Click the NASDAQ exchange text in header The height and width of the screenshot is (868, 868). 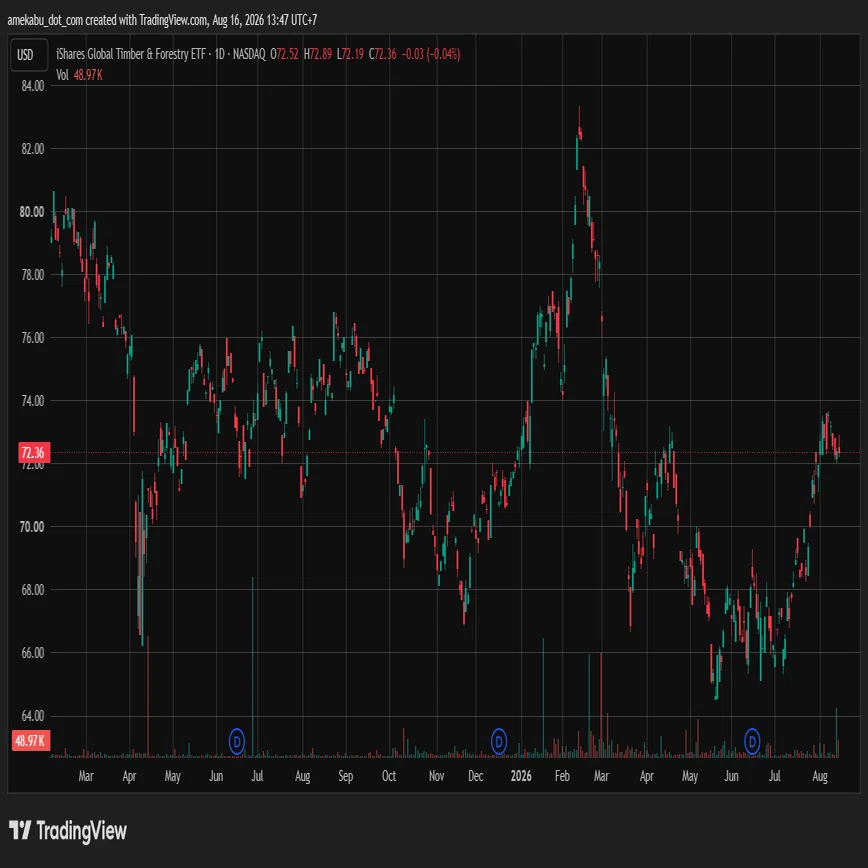tap(249, 54)
